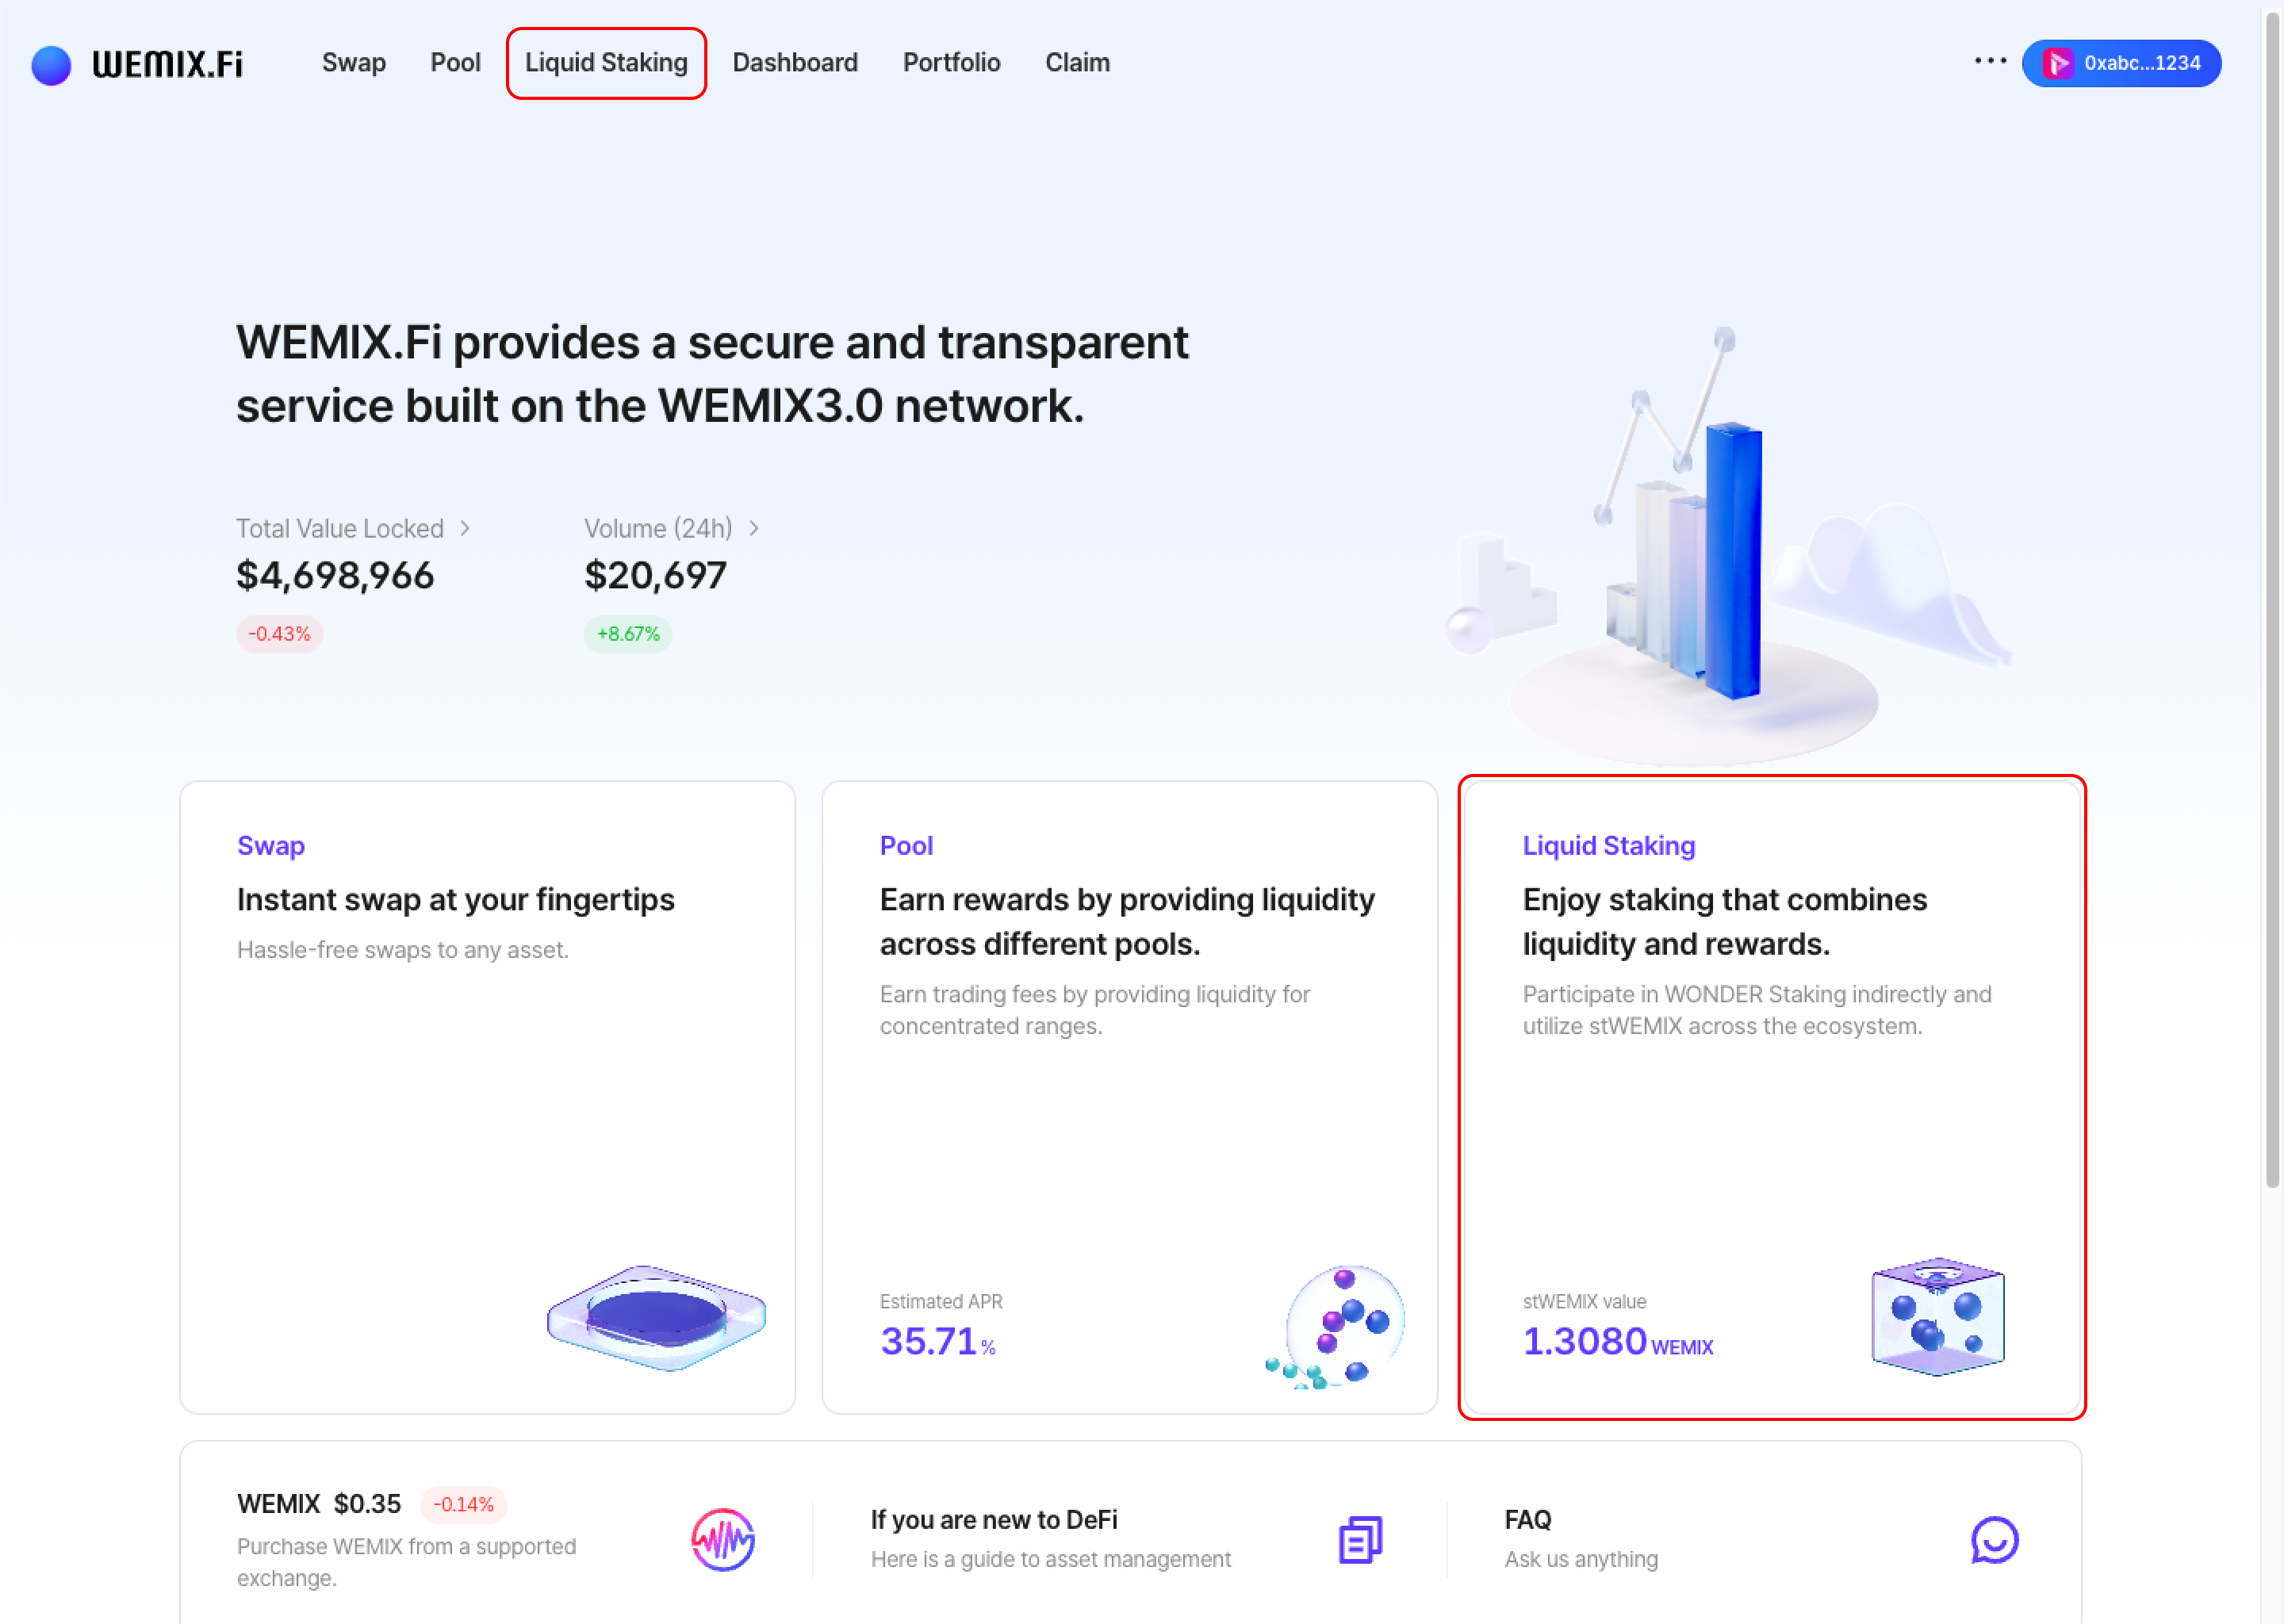Go to the Liquid Staking nav item
Image resolution: width=2284 pixels, height=1624 pixels.
[606, 63]
